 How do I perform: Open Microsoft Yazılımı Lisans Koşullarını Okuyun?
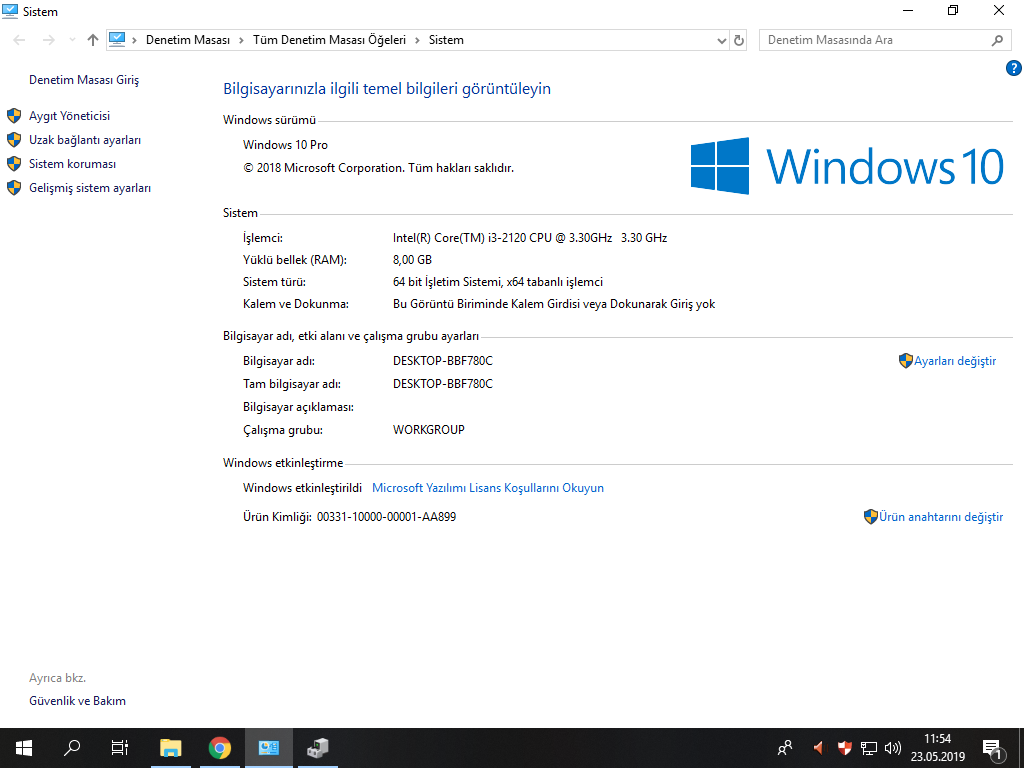coord(488,488)
